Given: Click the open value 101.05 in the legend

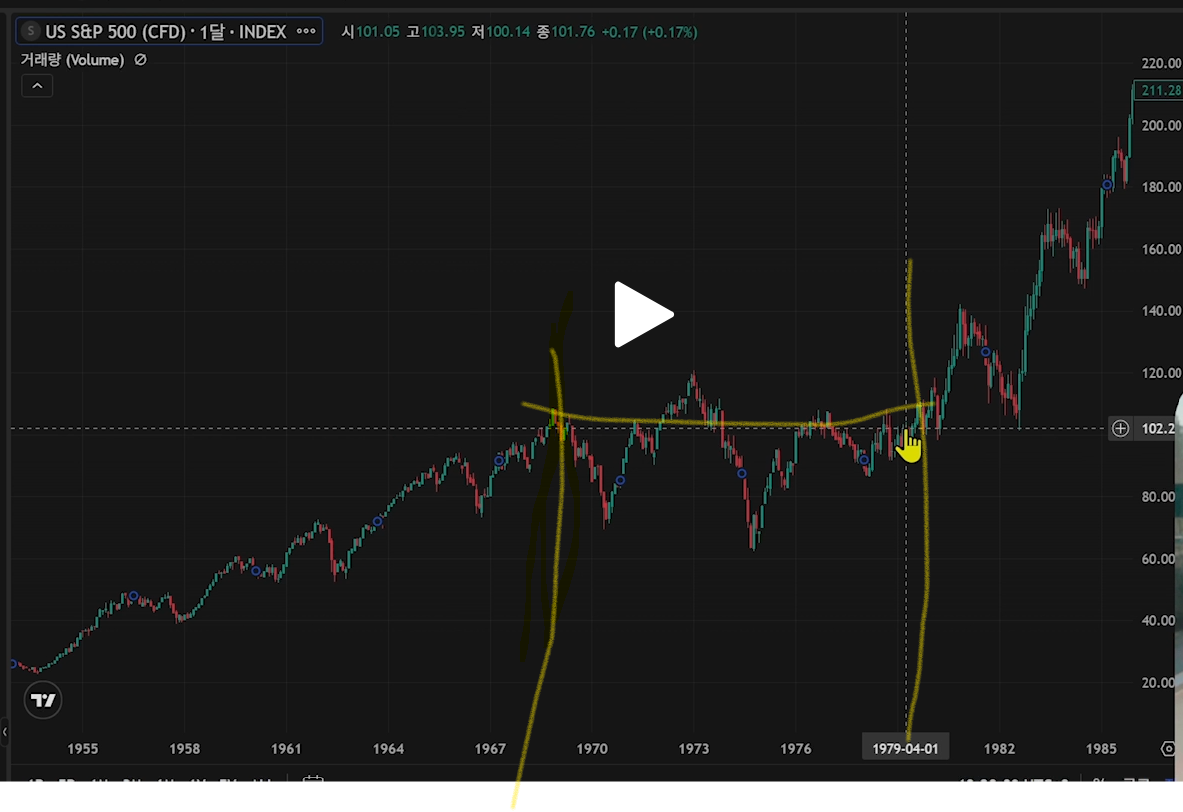Looking at the screenshot, I should pos(377,32).
